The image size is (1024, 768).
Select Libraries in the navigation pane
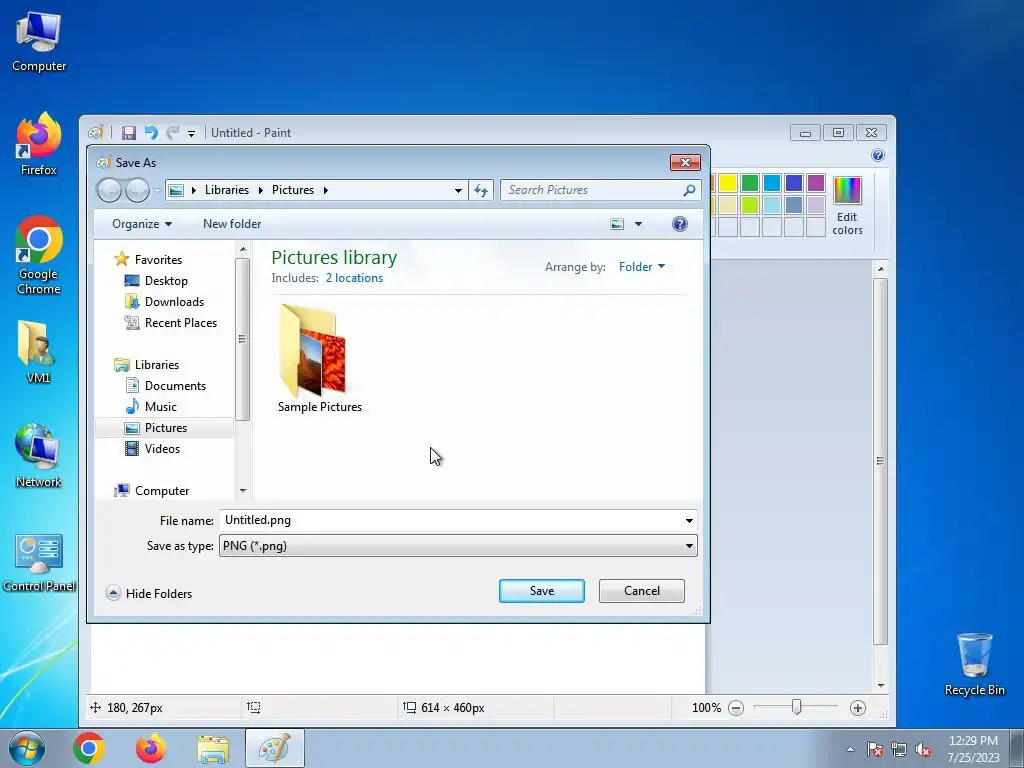[x=157, y=364]
